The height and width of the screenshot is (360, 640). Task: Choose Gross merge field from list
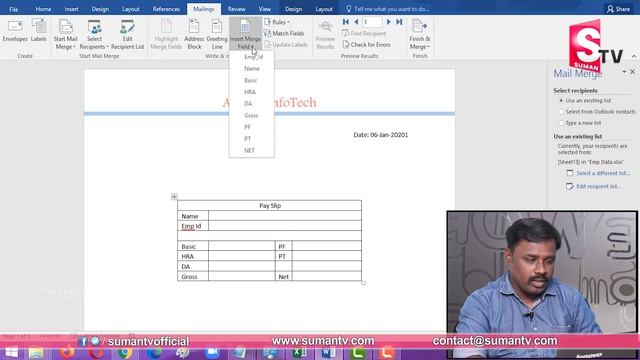click(252, 116)
